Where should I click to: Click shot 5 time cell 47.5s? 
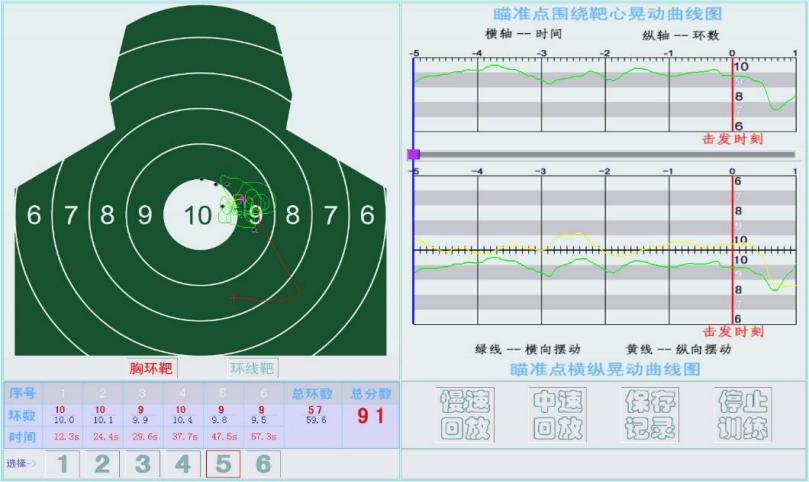[224, 437]
